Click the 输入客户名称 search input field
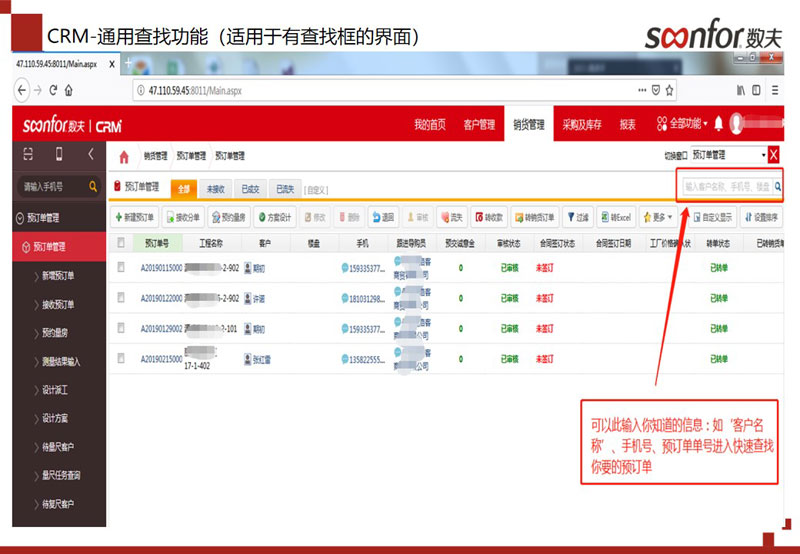 (727, 187)
